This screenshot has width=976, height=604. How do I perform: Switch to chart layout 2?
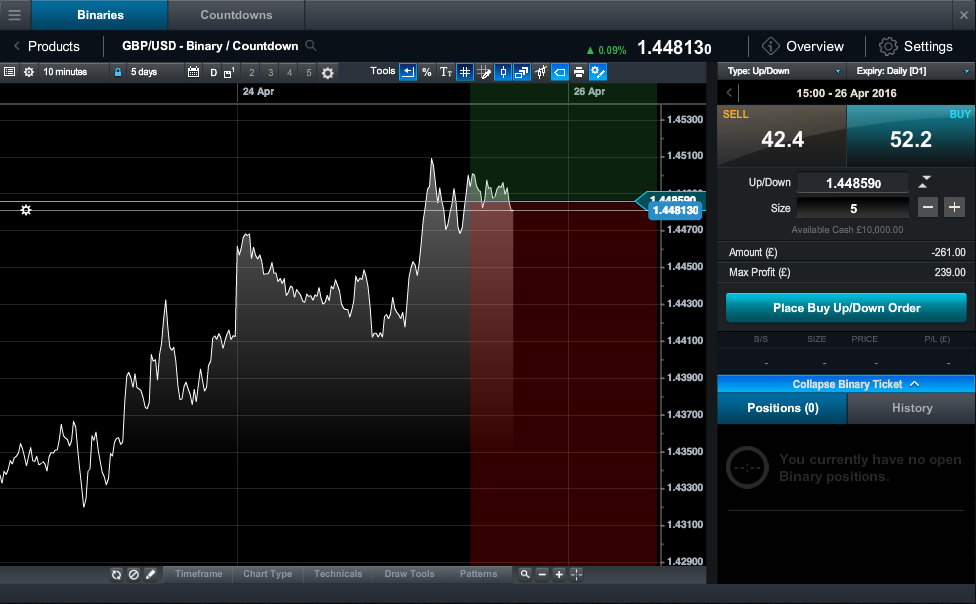(251, 72)
